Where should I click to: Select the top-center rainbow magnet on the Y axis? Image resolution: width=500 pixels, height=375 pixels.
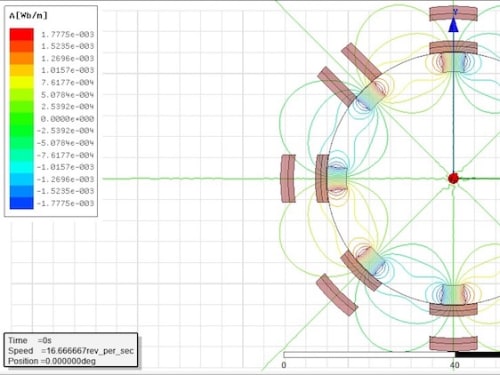453,62
